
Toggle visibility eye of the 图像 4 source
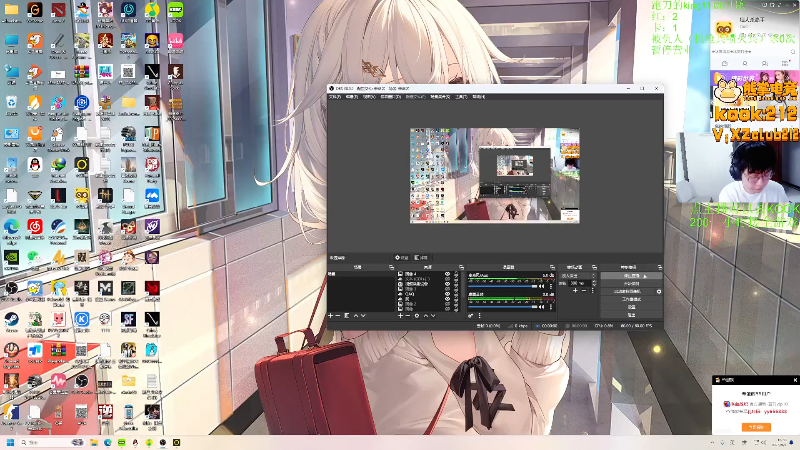(447, 274)
